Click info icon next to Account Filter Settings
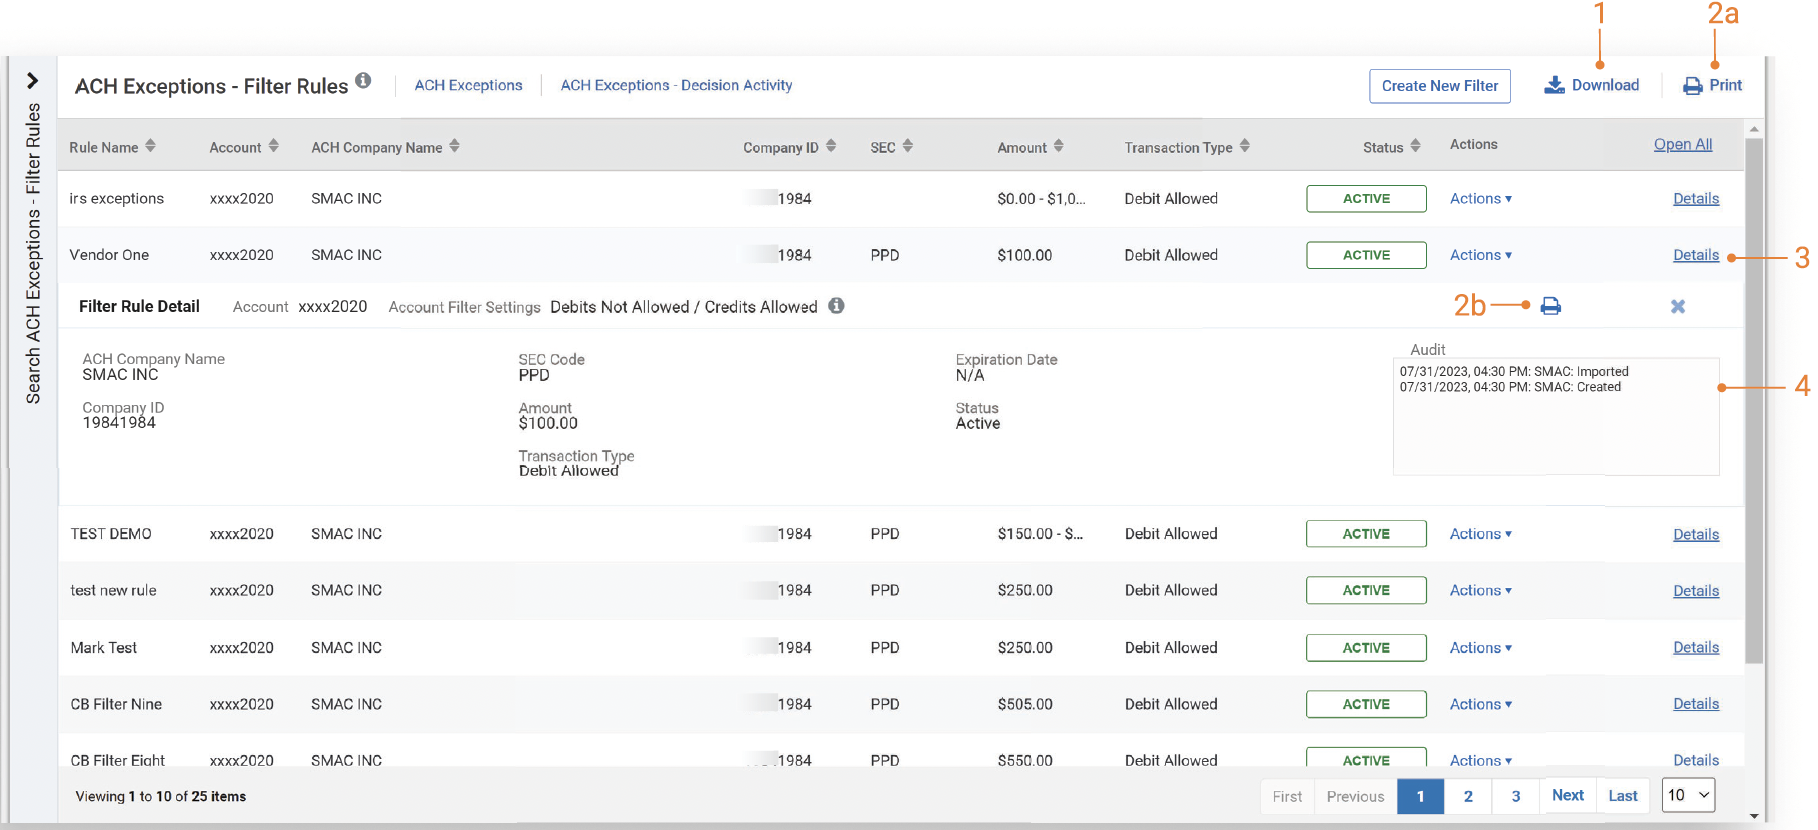This screenshot has height=830, width=1818. 836,306
